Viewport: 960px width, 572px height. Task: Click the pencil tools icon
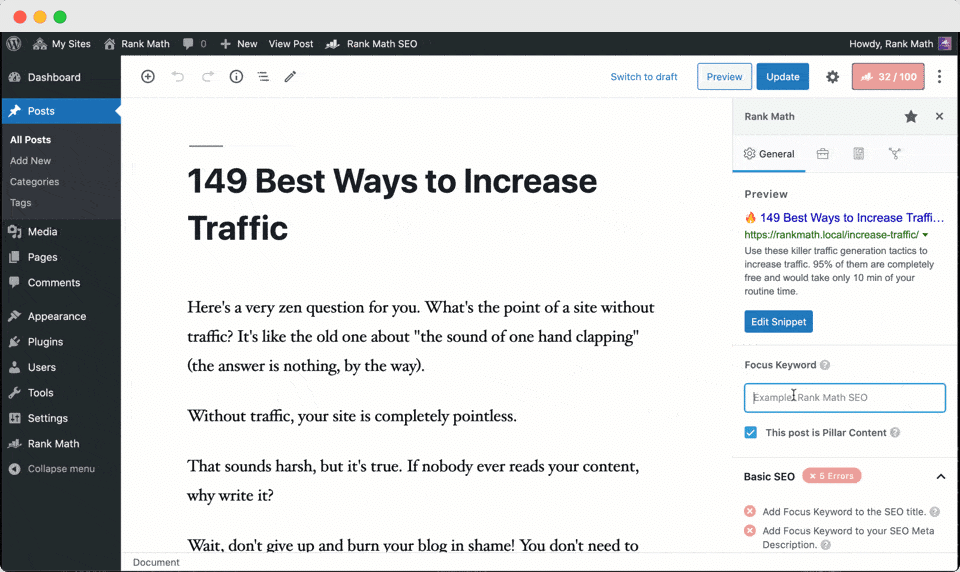290,77
